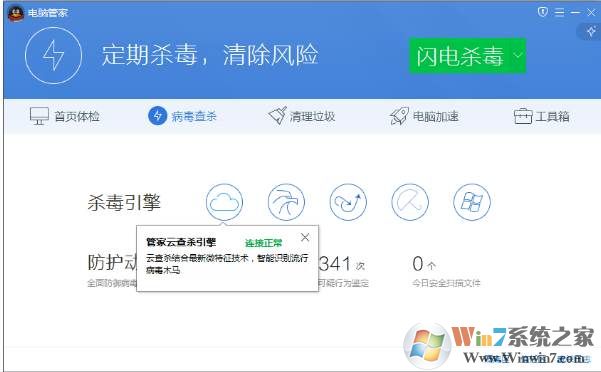Start scan with the green 闪电杀毒 button
This screenshot has height=372, width=601.
tap(460, 56)
